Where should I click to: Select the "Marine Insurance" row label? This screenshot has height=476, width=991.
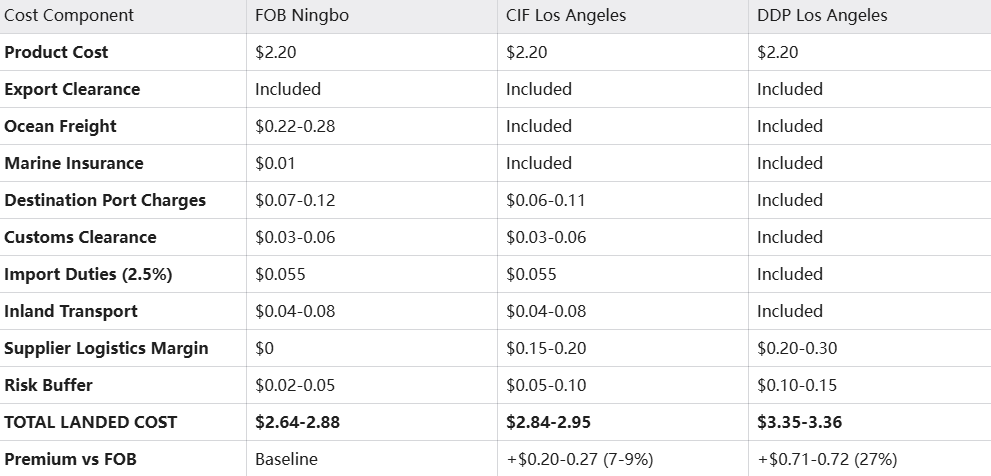(74, 163)
